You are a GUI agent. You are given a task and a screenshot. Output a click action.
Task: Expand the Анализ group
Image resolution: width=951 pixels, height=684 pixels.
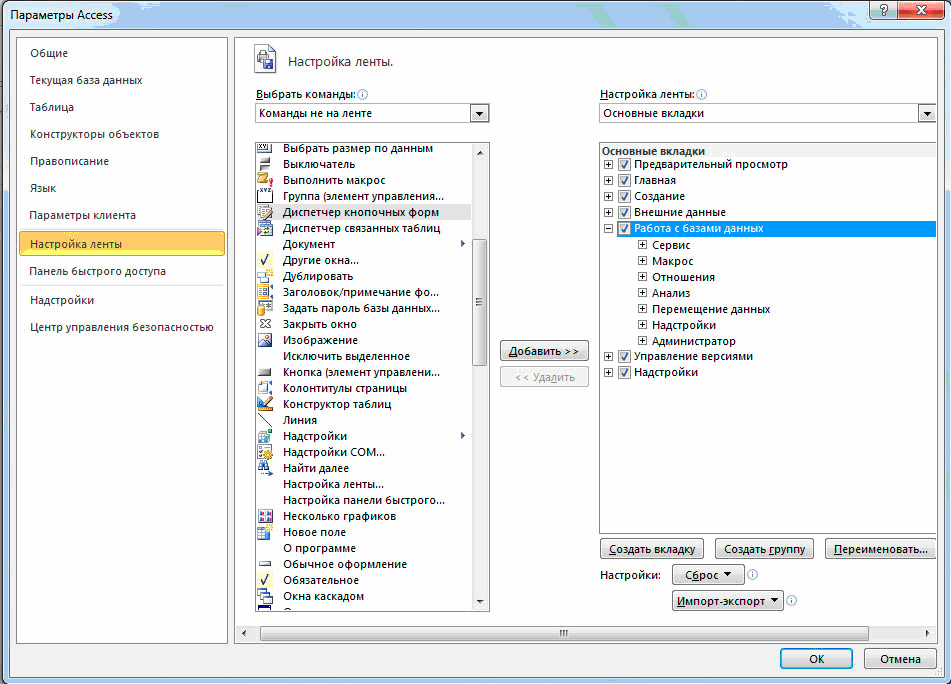point(642,292)
